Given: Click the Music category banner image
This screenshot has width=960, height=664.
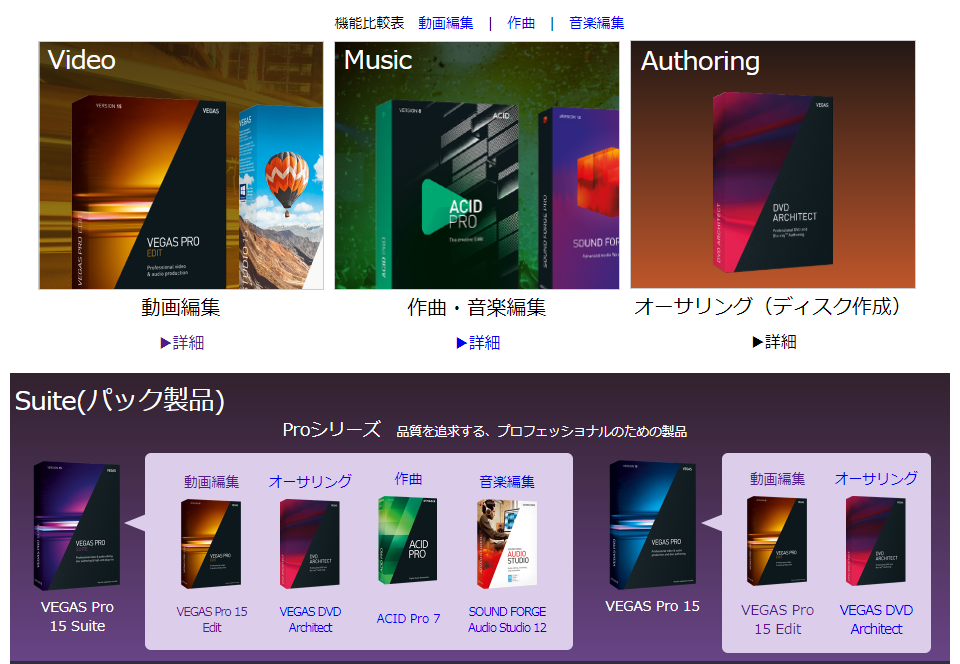Looking at the screenshot, I should click(x=477, y=165).
